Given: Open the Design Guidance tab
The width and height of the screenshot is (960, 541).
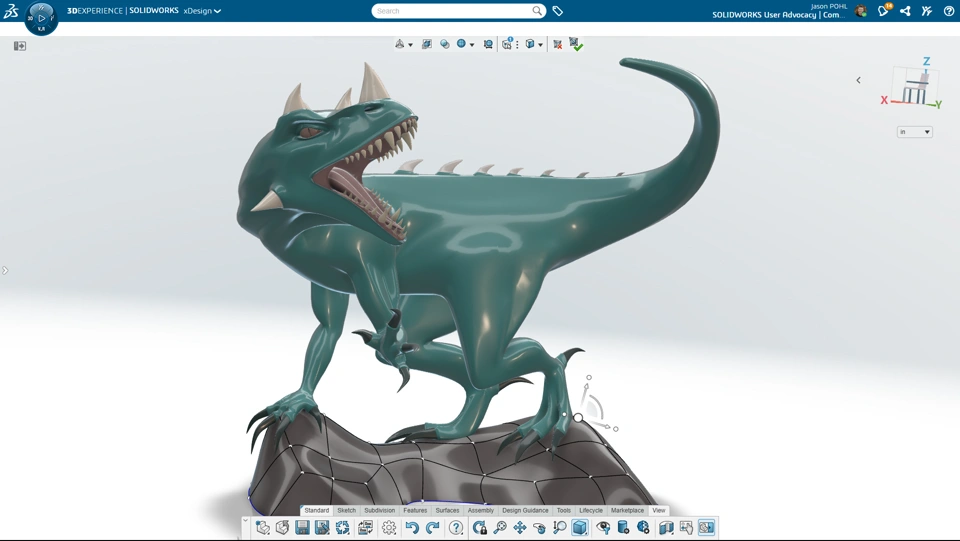Looking at the screenshot, I should (525, 510).
